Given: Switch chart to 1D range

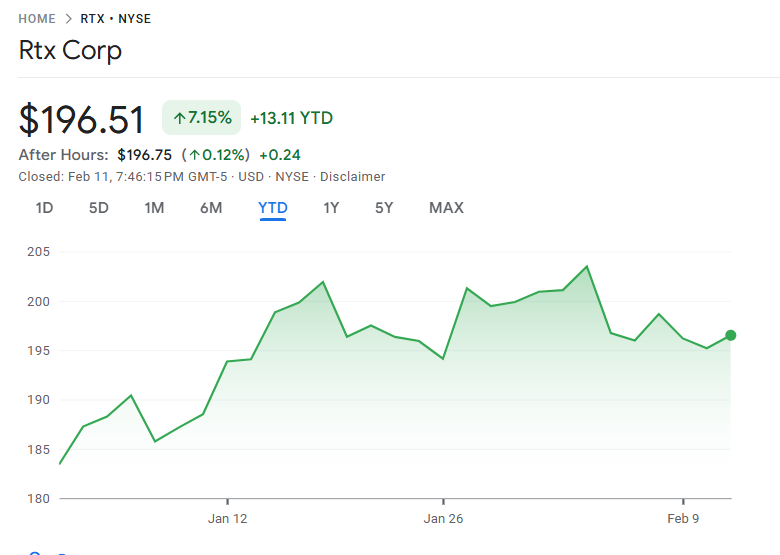Looking at the screenshot, I should [44, 208].
